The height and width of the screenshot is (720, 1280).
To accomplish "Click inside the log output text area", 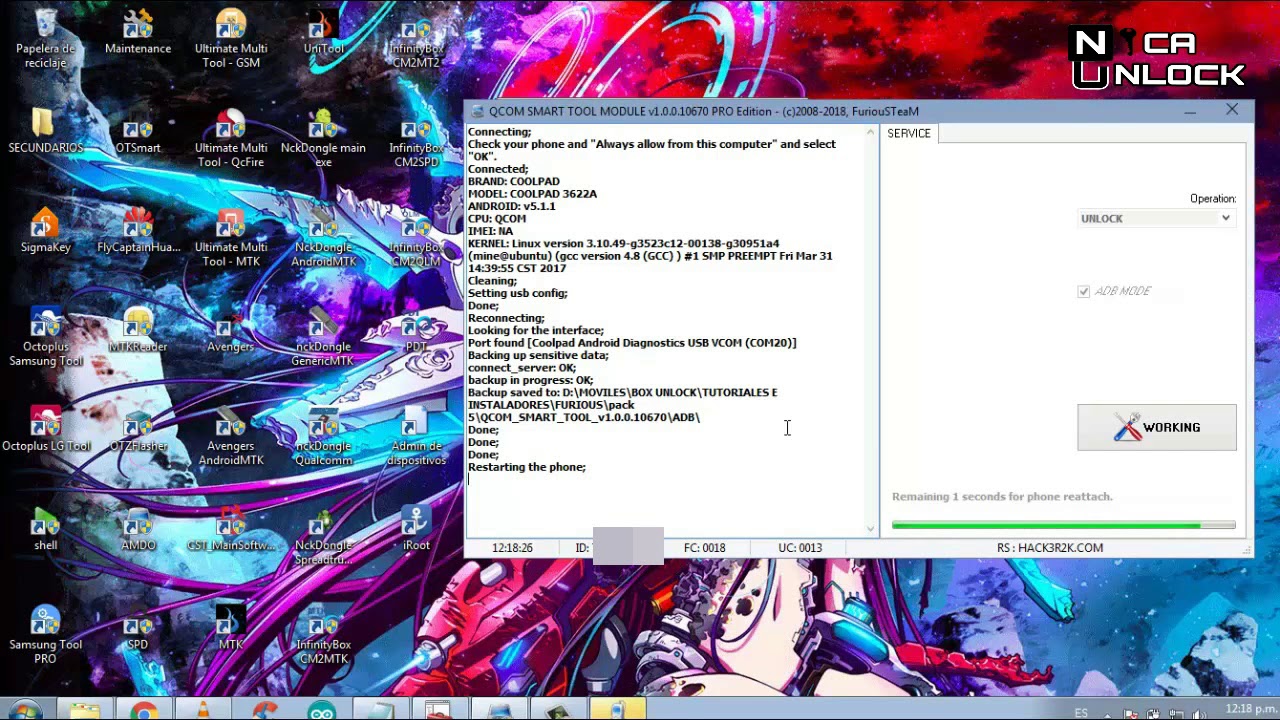I will point(664,330).
